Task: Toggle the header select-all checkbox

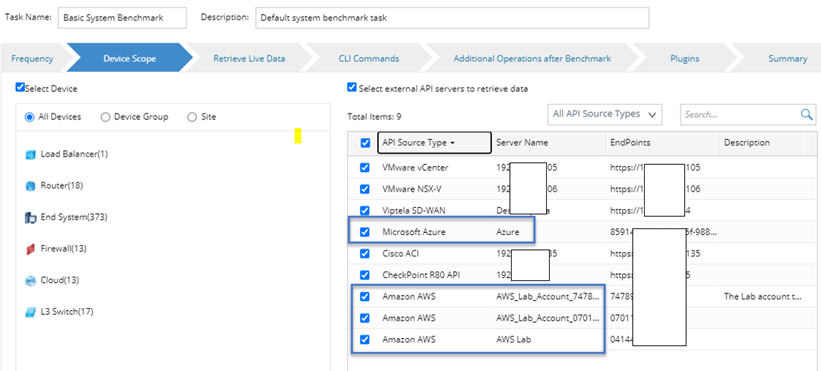Action: click(365, 143)
